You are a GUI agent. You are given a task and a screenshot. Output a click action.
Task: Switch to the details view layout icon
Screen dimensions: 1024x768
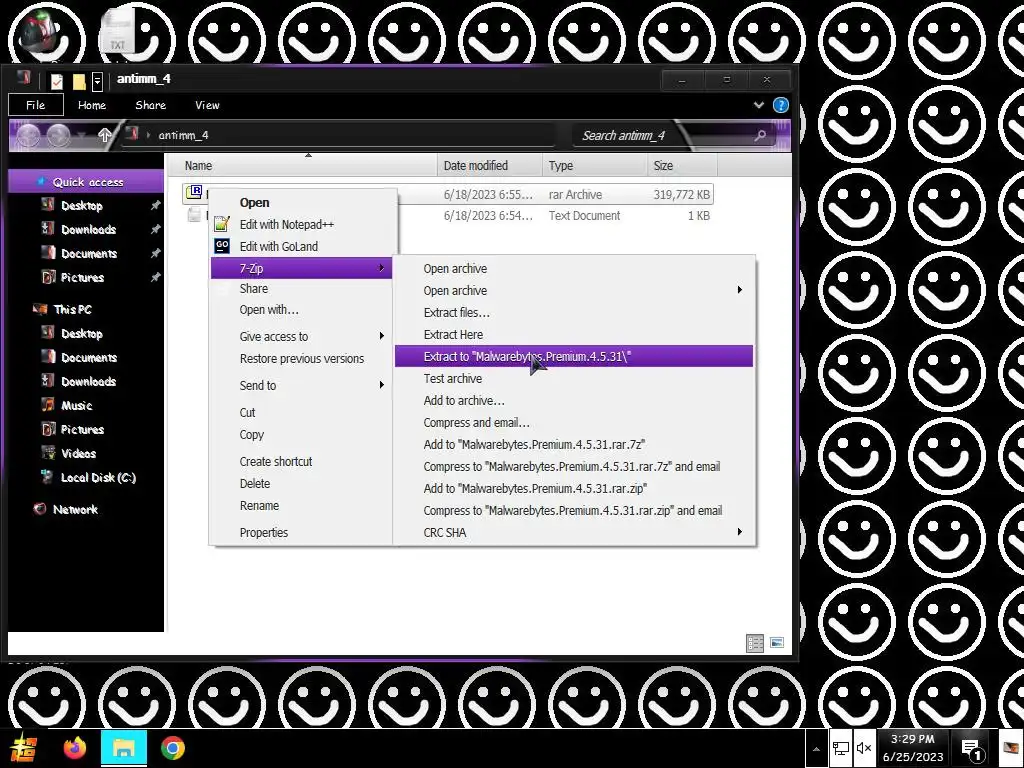pos(755,643)
